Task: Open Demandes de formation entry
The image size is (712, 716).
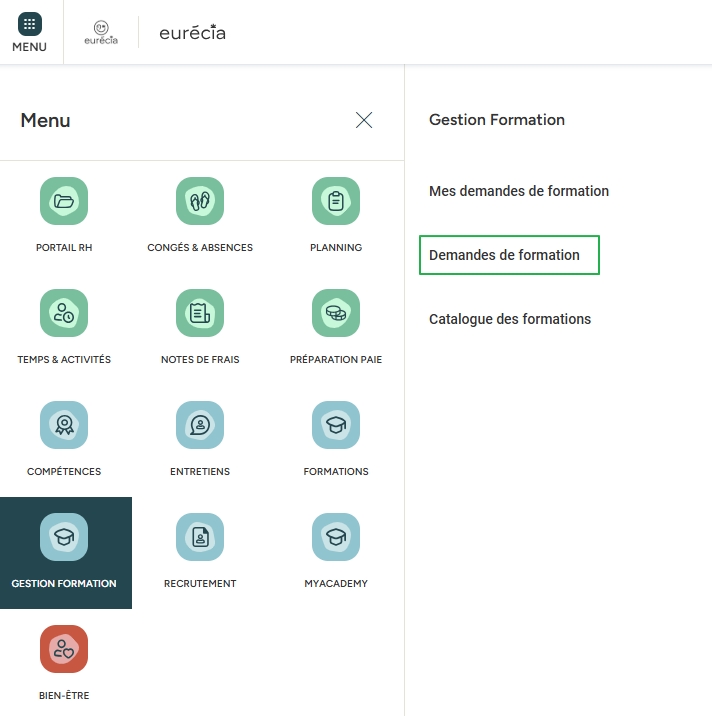Action: tap(509, 255)
